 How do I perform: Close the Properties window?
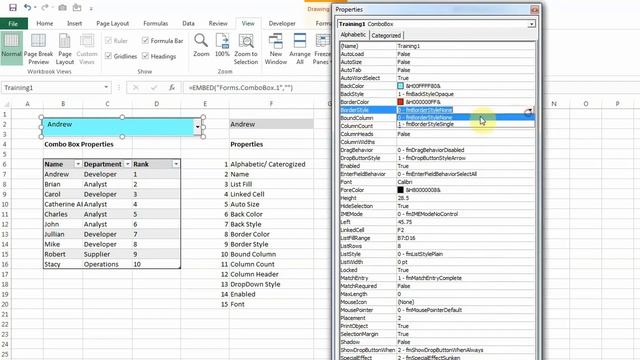(x=534, y=10)
